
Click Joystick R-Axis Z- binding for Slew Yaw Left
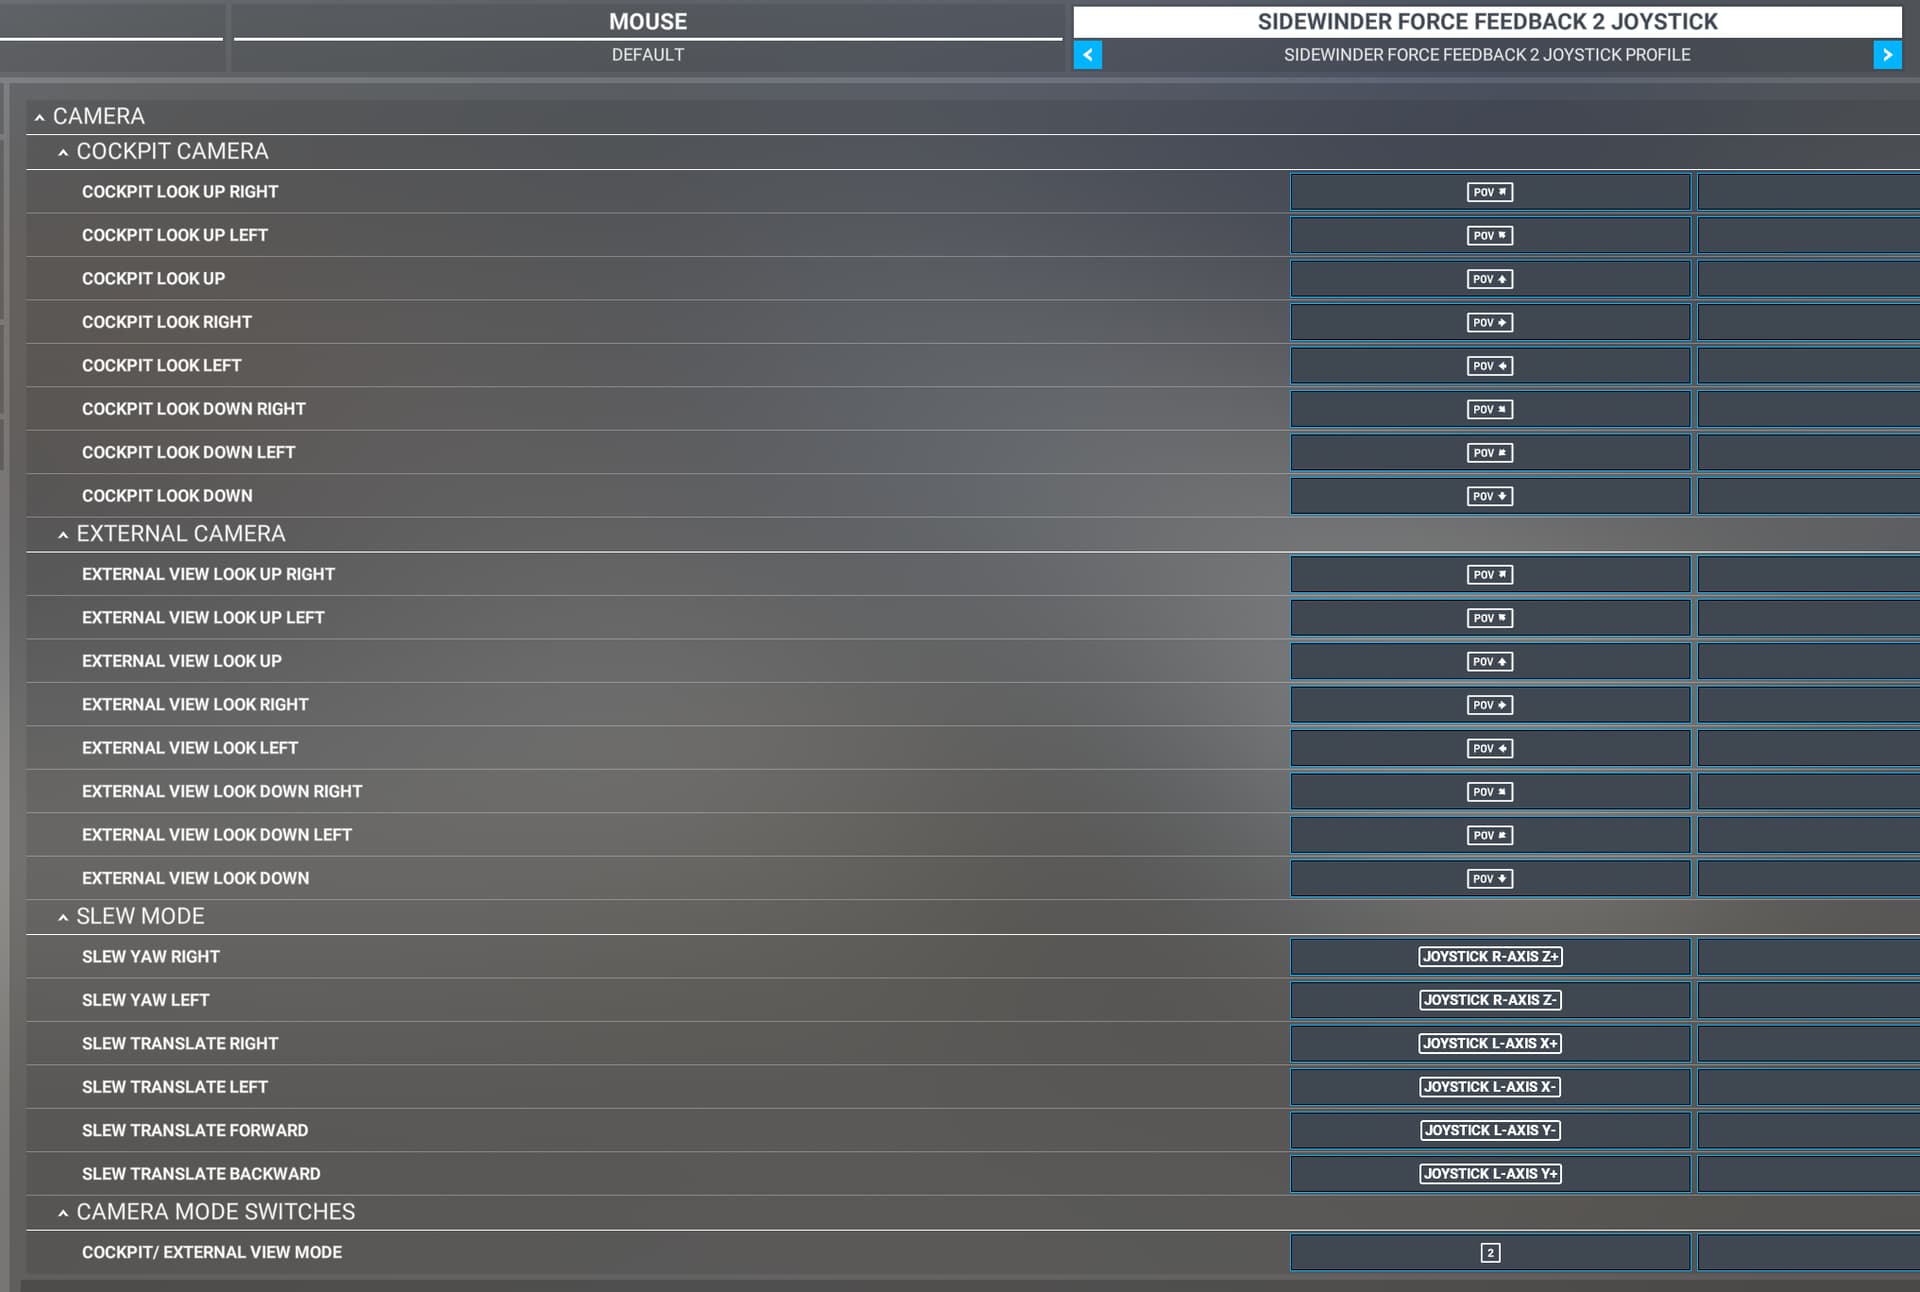tap(1490, 1000)
